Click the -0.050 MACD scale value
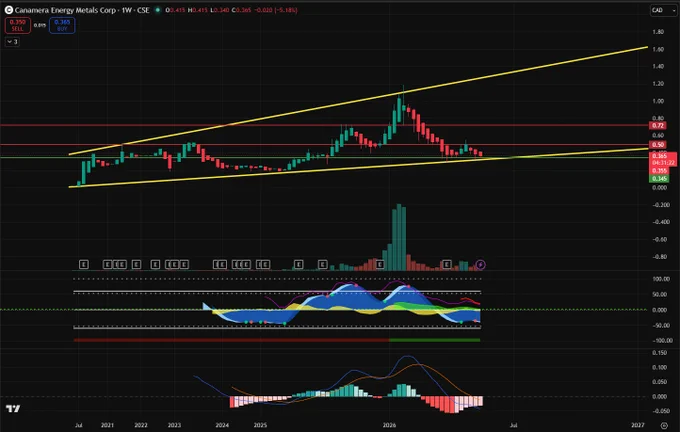The height and width of the screenshot is (432, 680). (660, 411)
